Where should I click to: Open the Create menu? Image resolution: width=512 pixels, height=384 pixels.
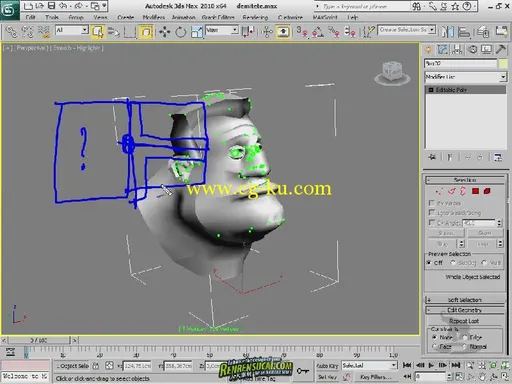pos(125,17)
